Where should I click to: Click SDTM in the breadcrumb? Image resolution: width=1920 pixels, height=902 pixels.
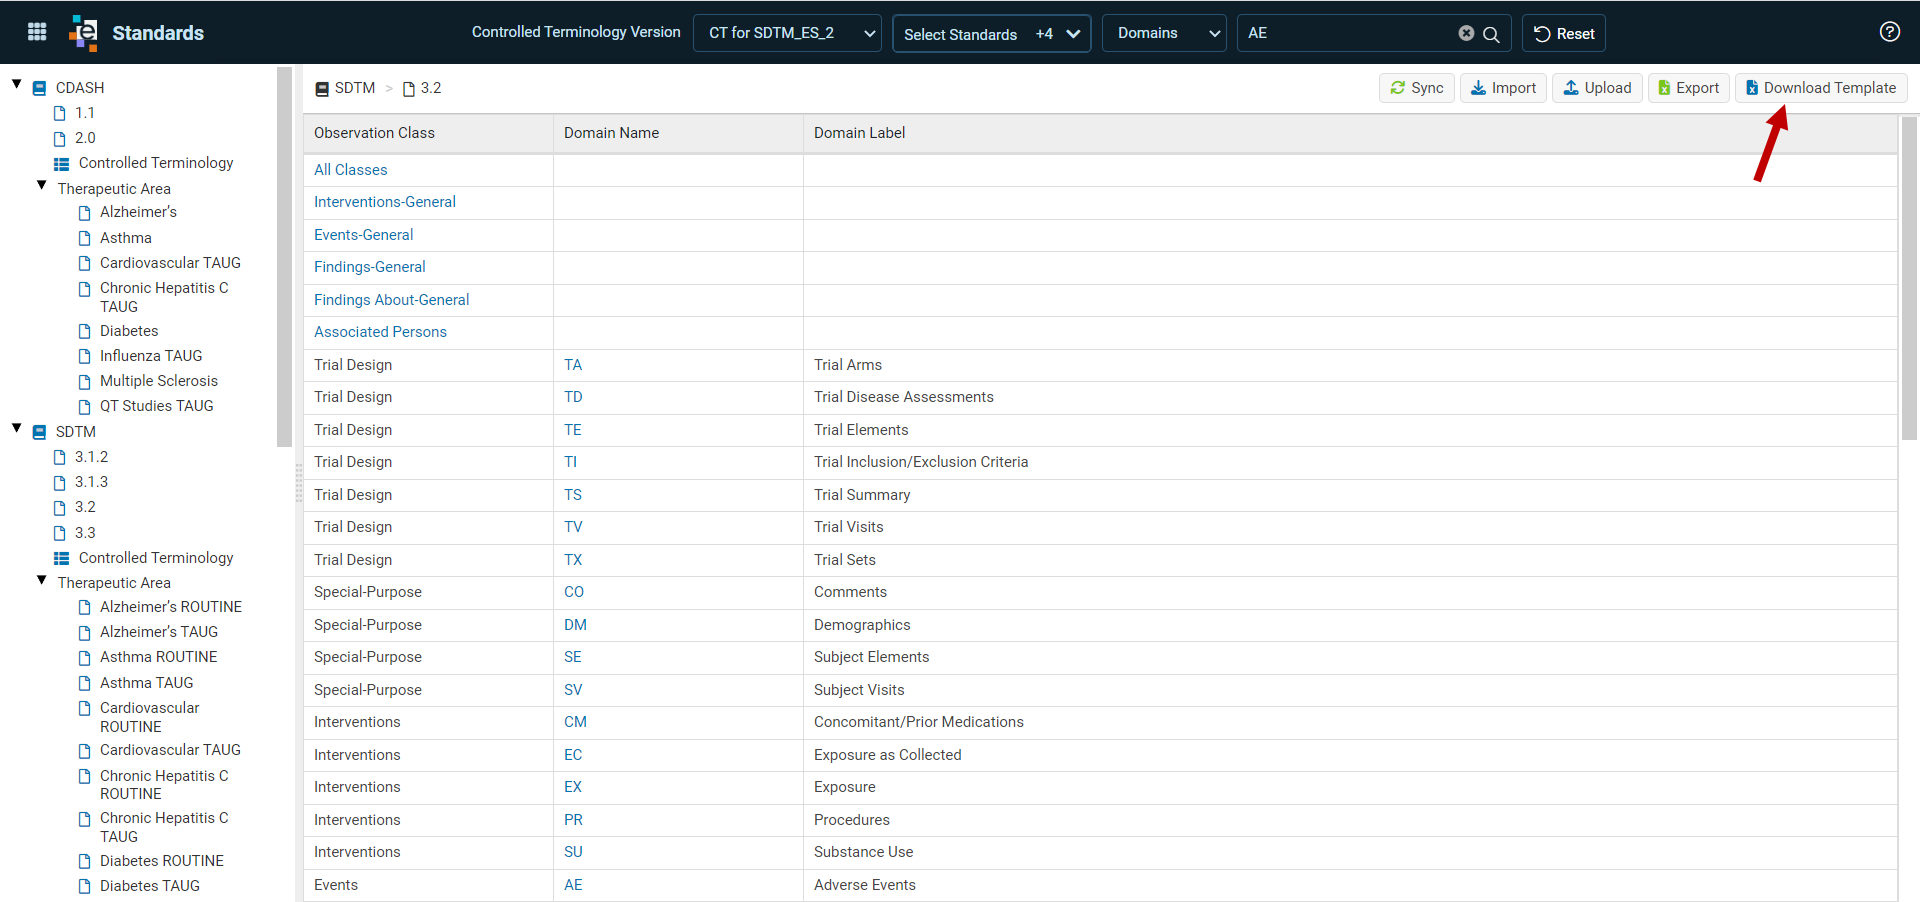(355, 88)
